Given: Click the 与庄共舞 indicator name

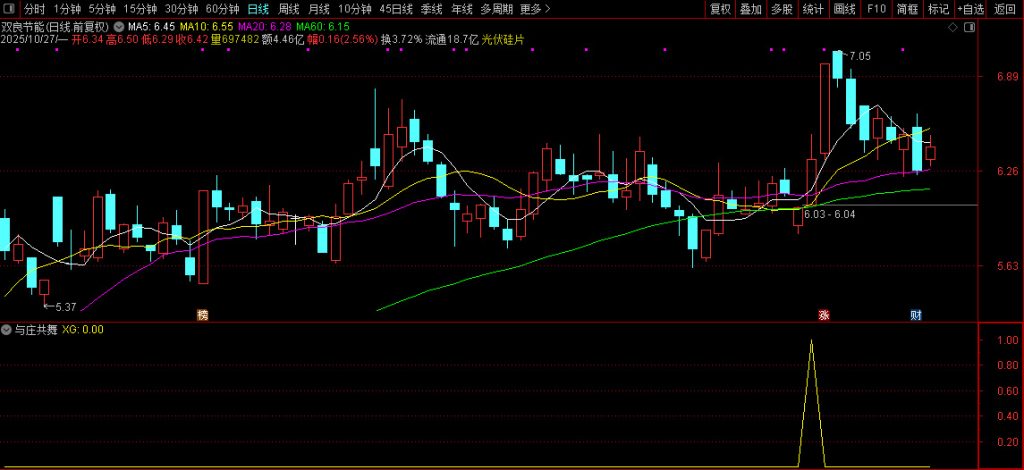Looking at the screenshot, I should (35, 330).
